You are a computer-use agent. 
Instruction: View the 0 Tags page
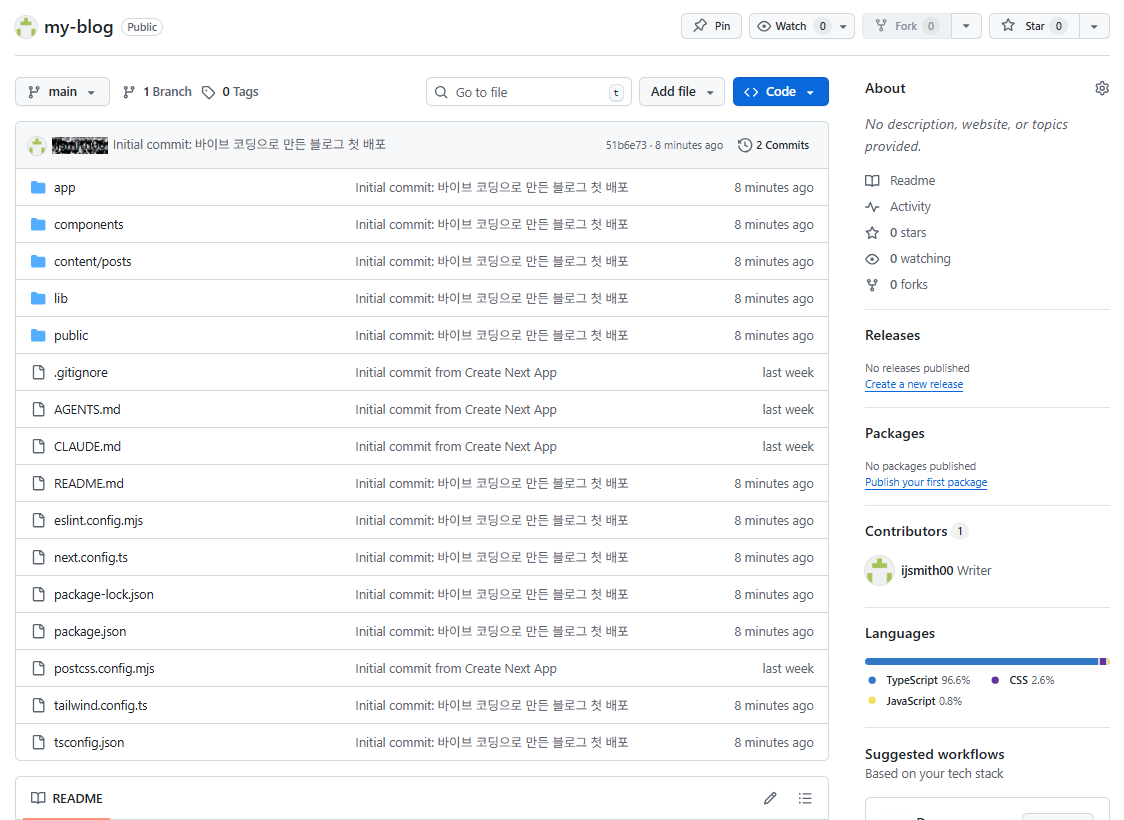pyautogui.click(x=231, y=92)
